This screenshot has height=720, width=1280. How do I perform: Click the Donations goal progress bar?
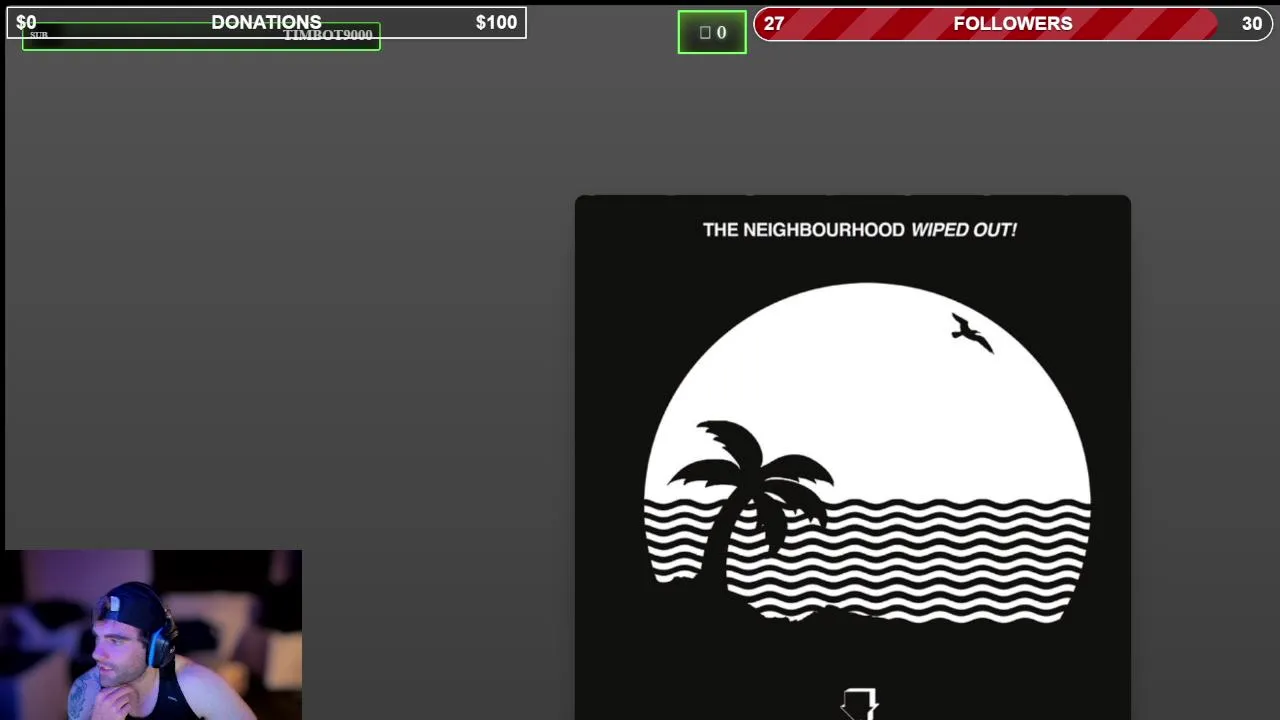coord(266,22)
